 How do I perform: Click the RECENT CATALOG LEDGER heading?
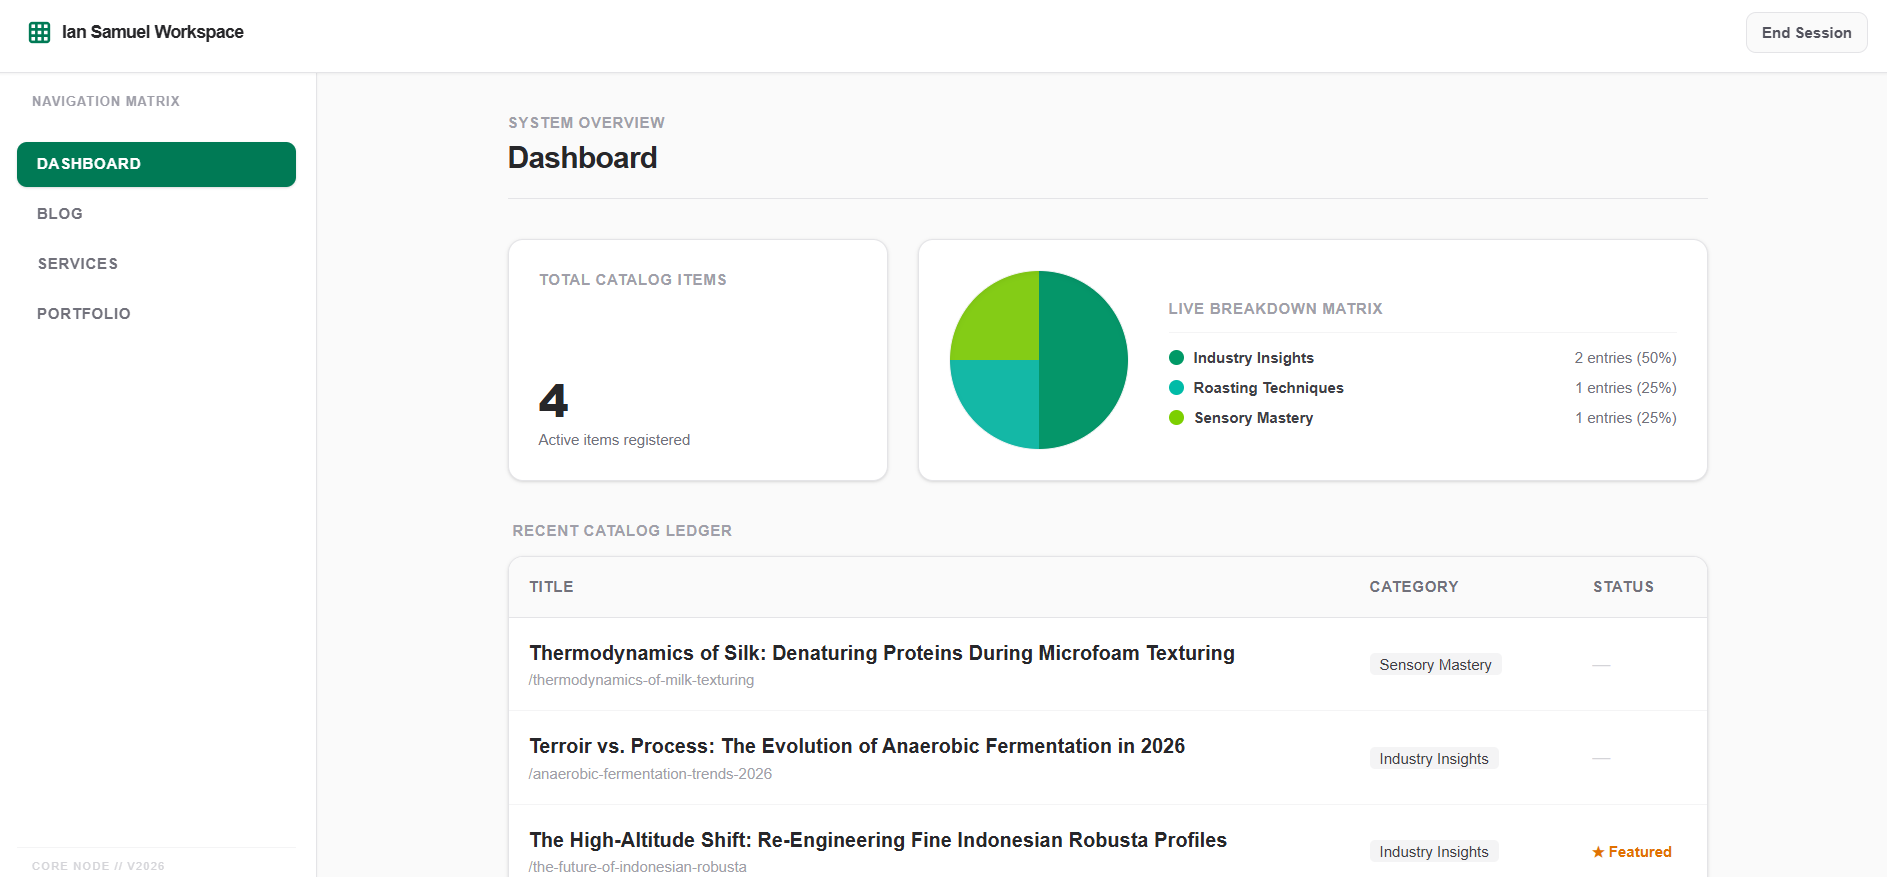click(x=622, y=531)
